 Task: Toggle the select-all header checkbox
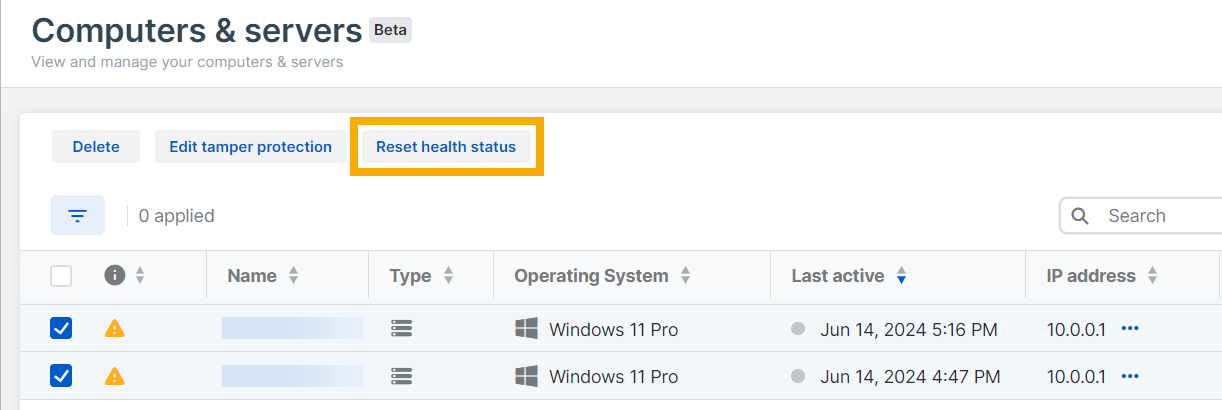pyautogui.click(x=61, y=276)
